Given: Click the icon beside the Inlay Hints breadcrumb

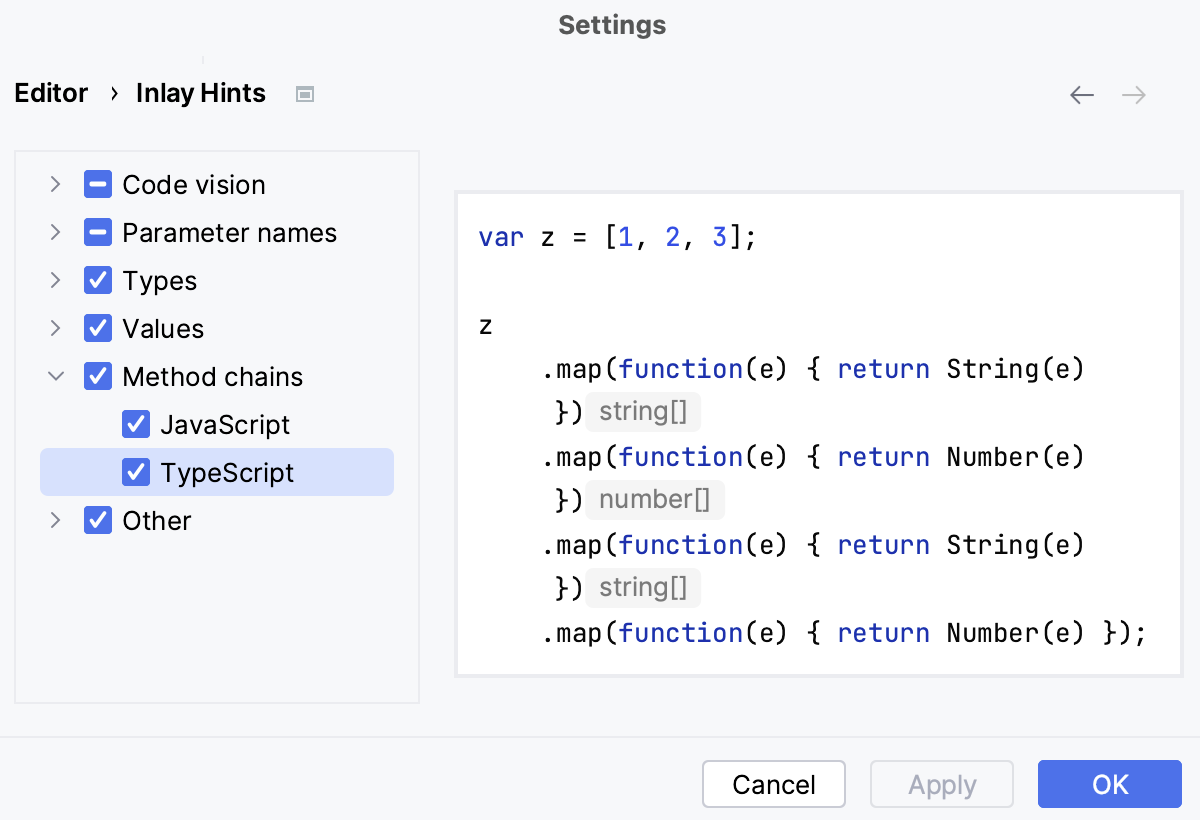Looking at the screenshot, I should 304,93.
